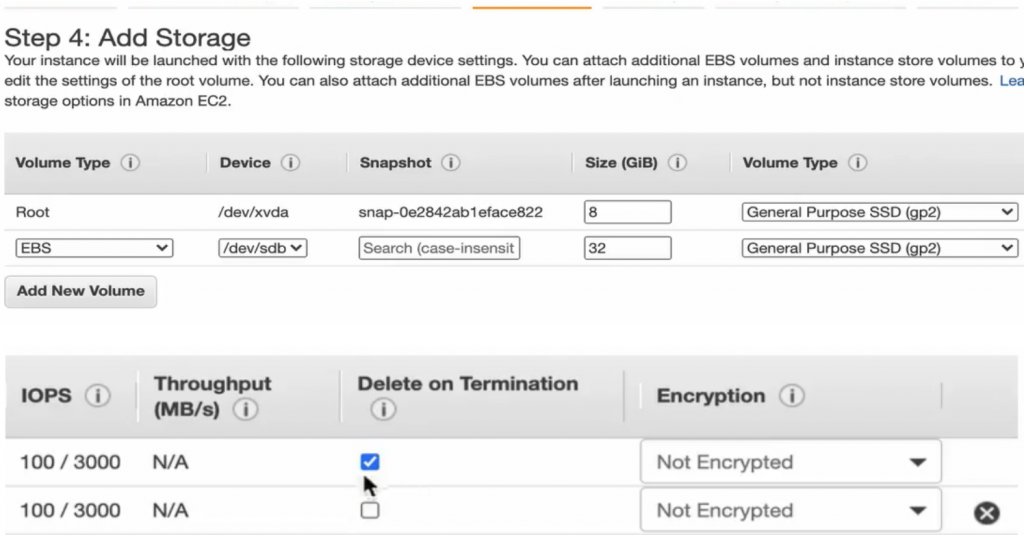The height and width of the screenshot is (535, 1024).
Task: Open the /dev/sdb device dropdown
Action: (x=262, y=248)
